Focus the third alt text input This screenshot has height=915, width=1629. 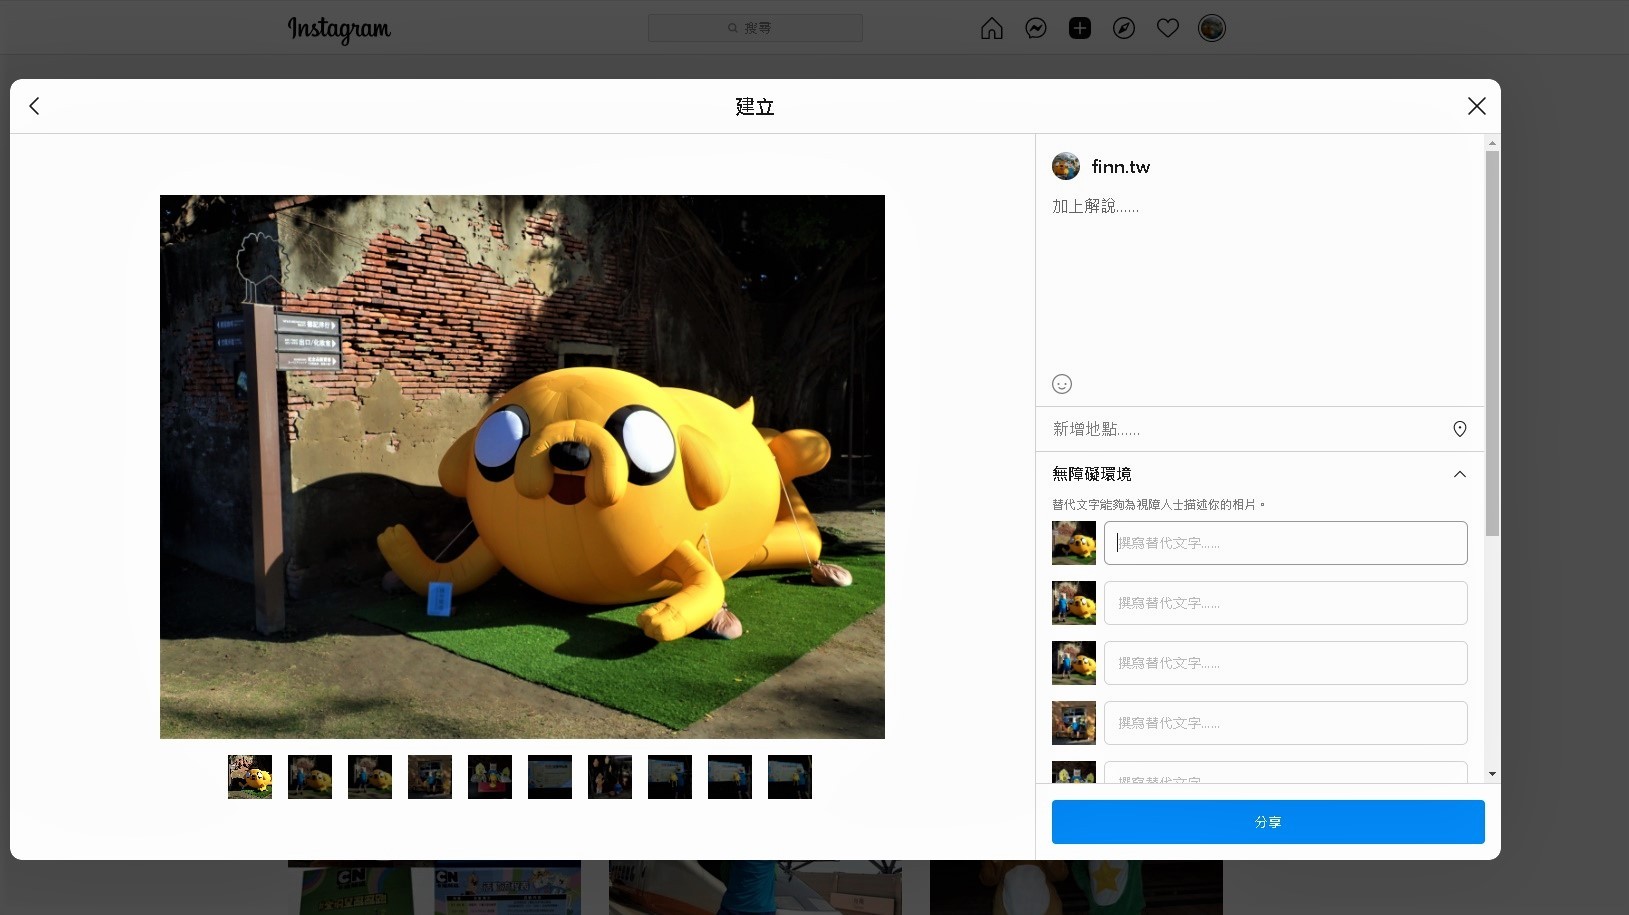pos(1286,663)
